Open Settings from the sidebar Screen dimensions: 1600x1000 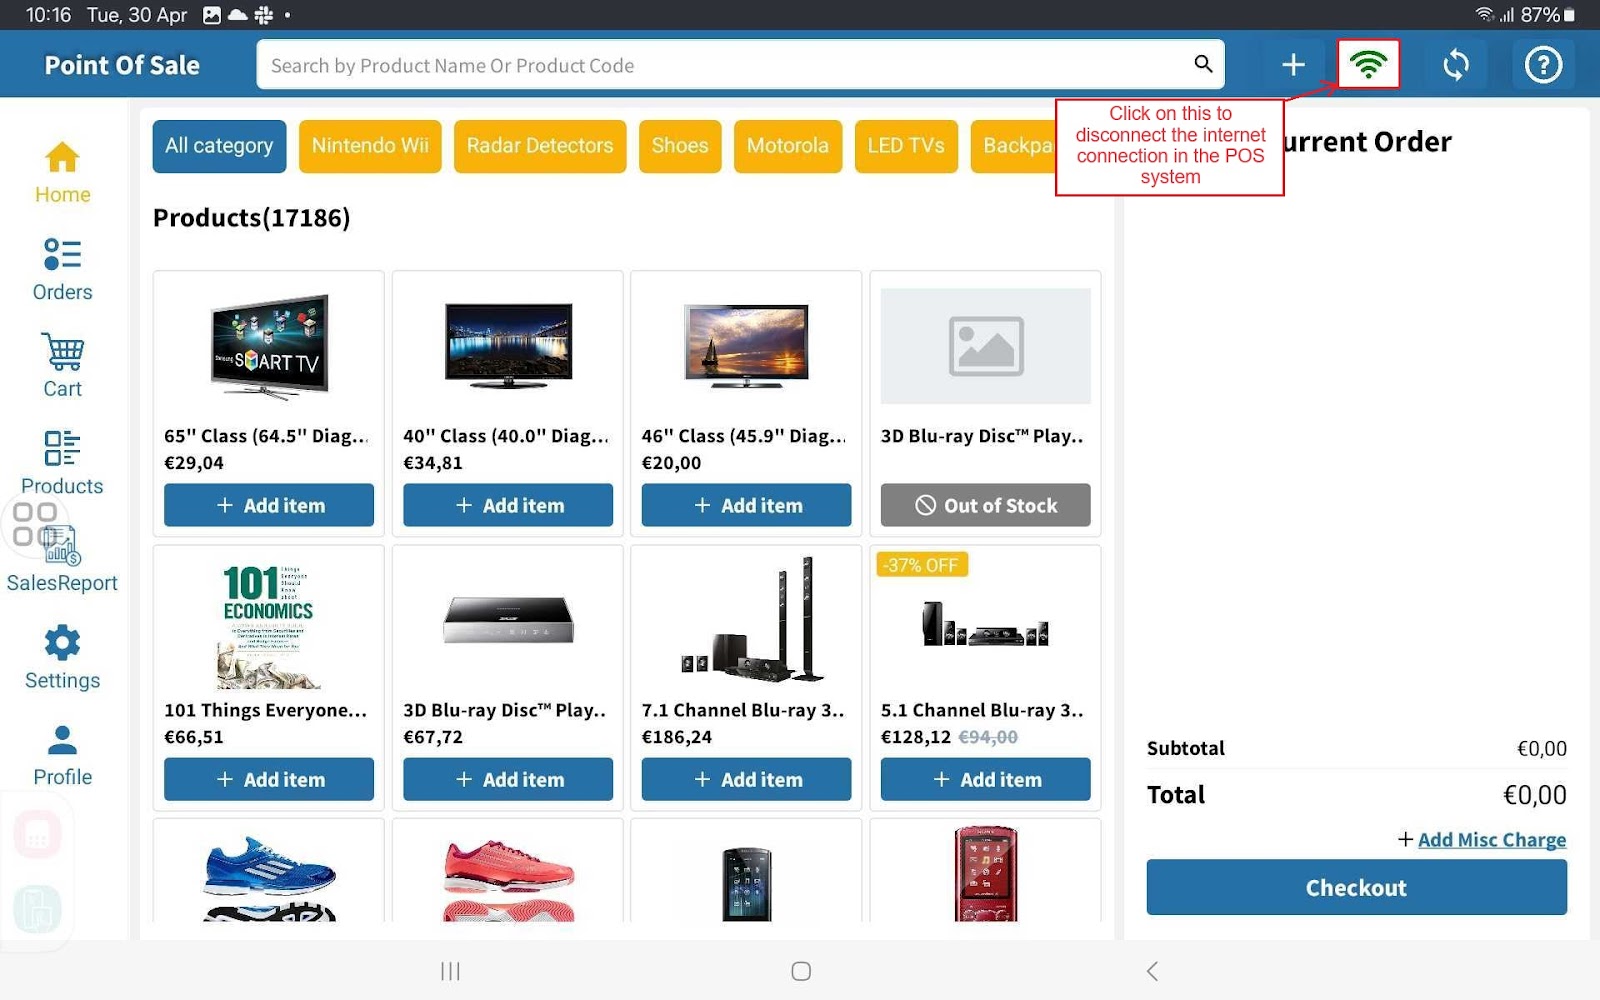tap(62, 658)
